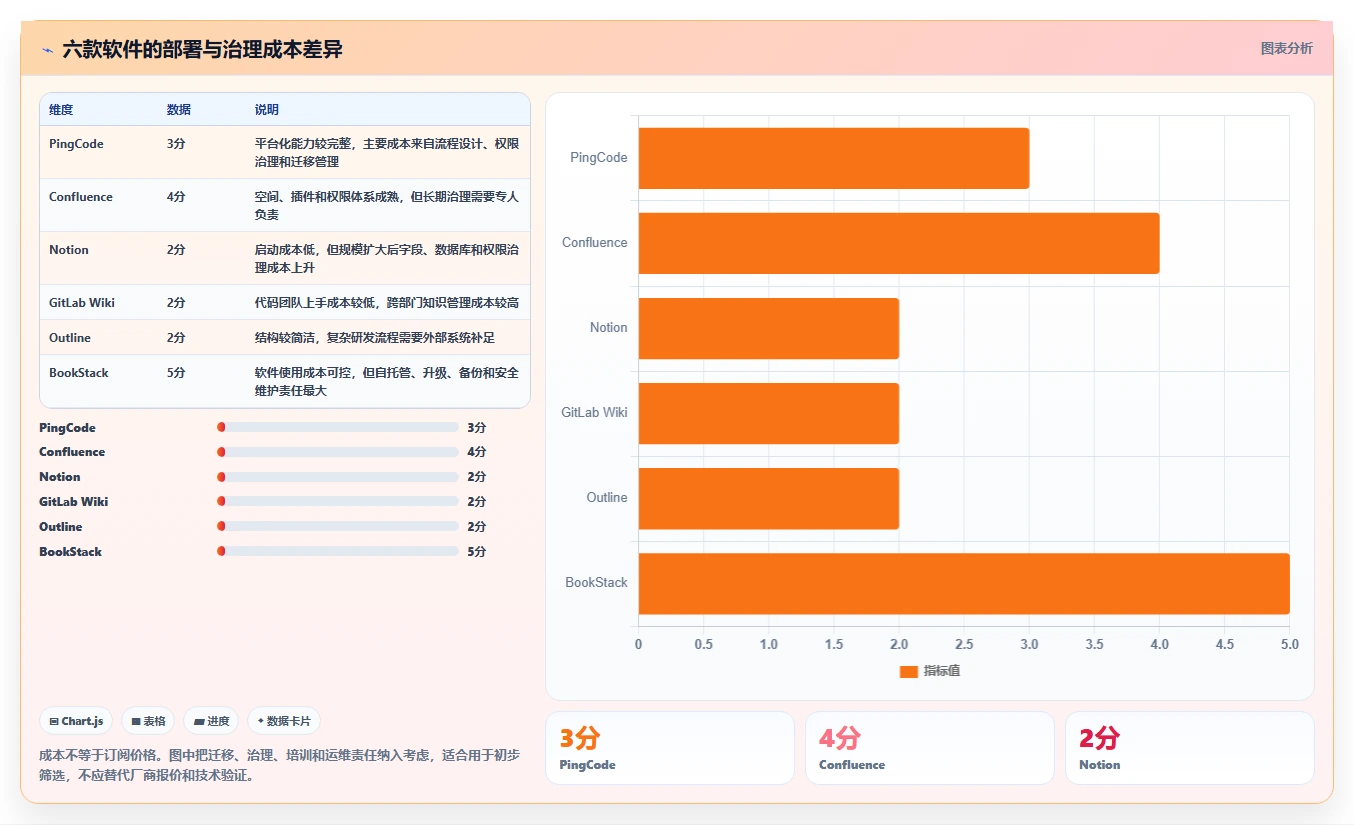This screenshot has height=825, width=1354.
Task: Click the GitLab Wiki progress bar
Action: [x=337, y=502]
